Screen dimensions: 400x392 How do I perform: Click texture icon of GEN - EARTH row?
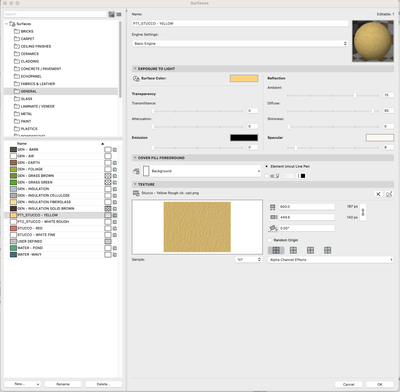coord(115,163)
